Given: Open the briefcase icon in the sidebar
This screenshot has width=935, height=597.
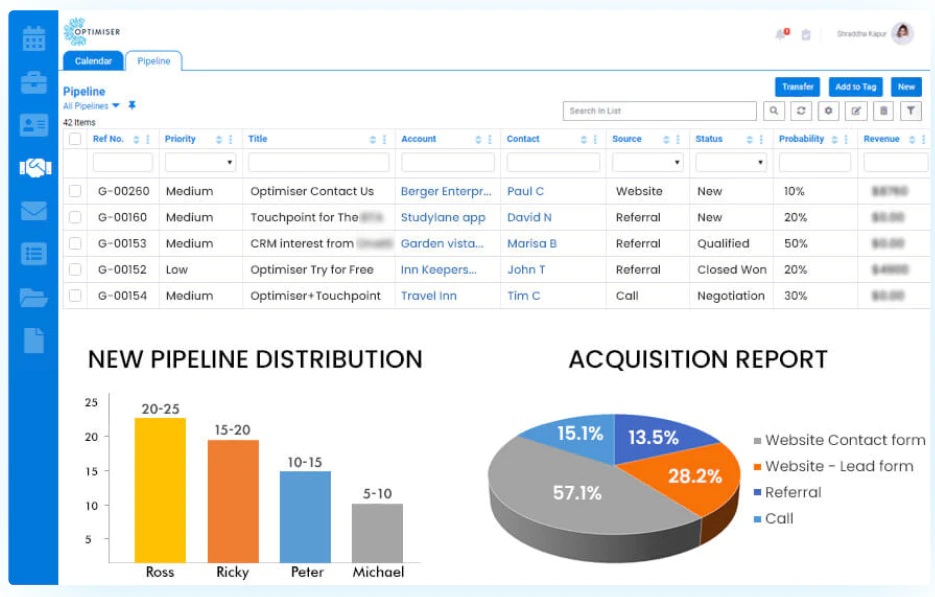Looking at the screenshot, I should (34, 82).
